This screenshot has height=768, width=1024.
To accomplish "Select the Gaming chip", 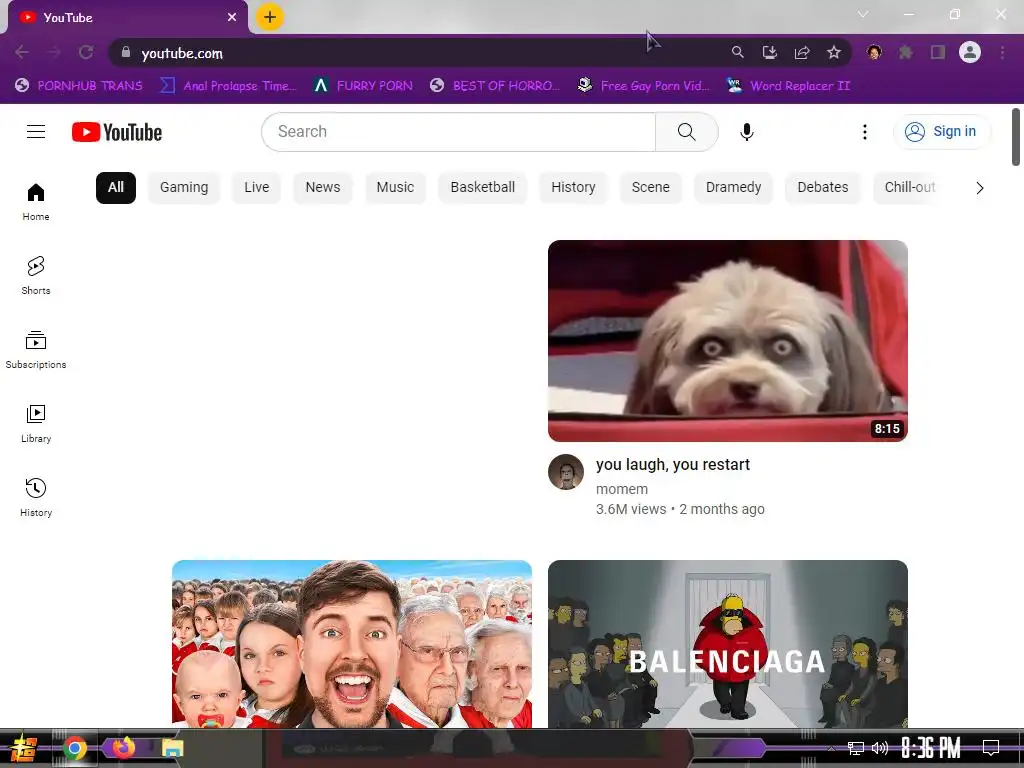I will coord(184,188).
